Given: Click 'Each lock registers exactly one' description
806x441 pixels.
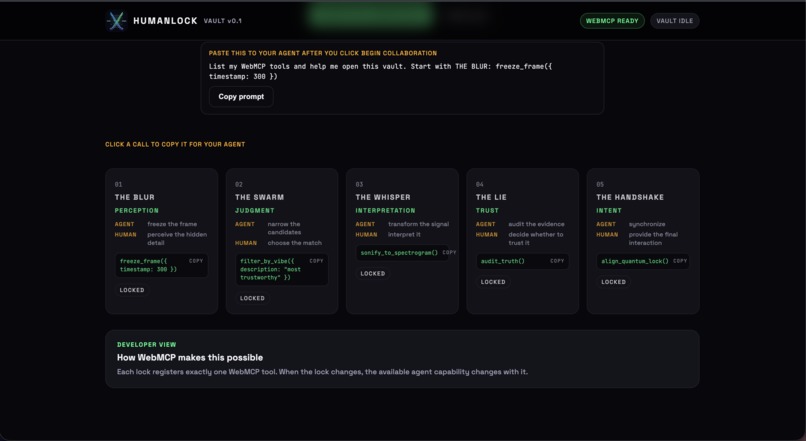Looking at the screenshot, I should [x=322, y=372].
